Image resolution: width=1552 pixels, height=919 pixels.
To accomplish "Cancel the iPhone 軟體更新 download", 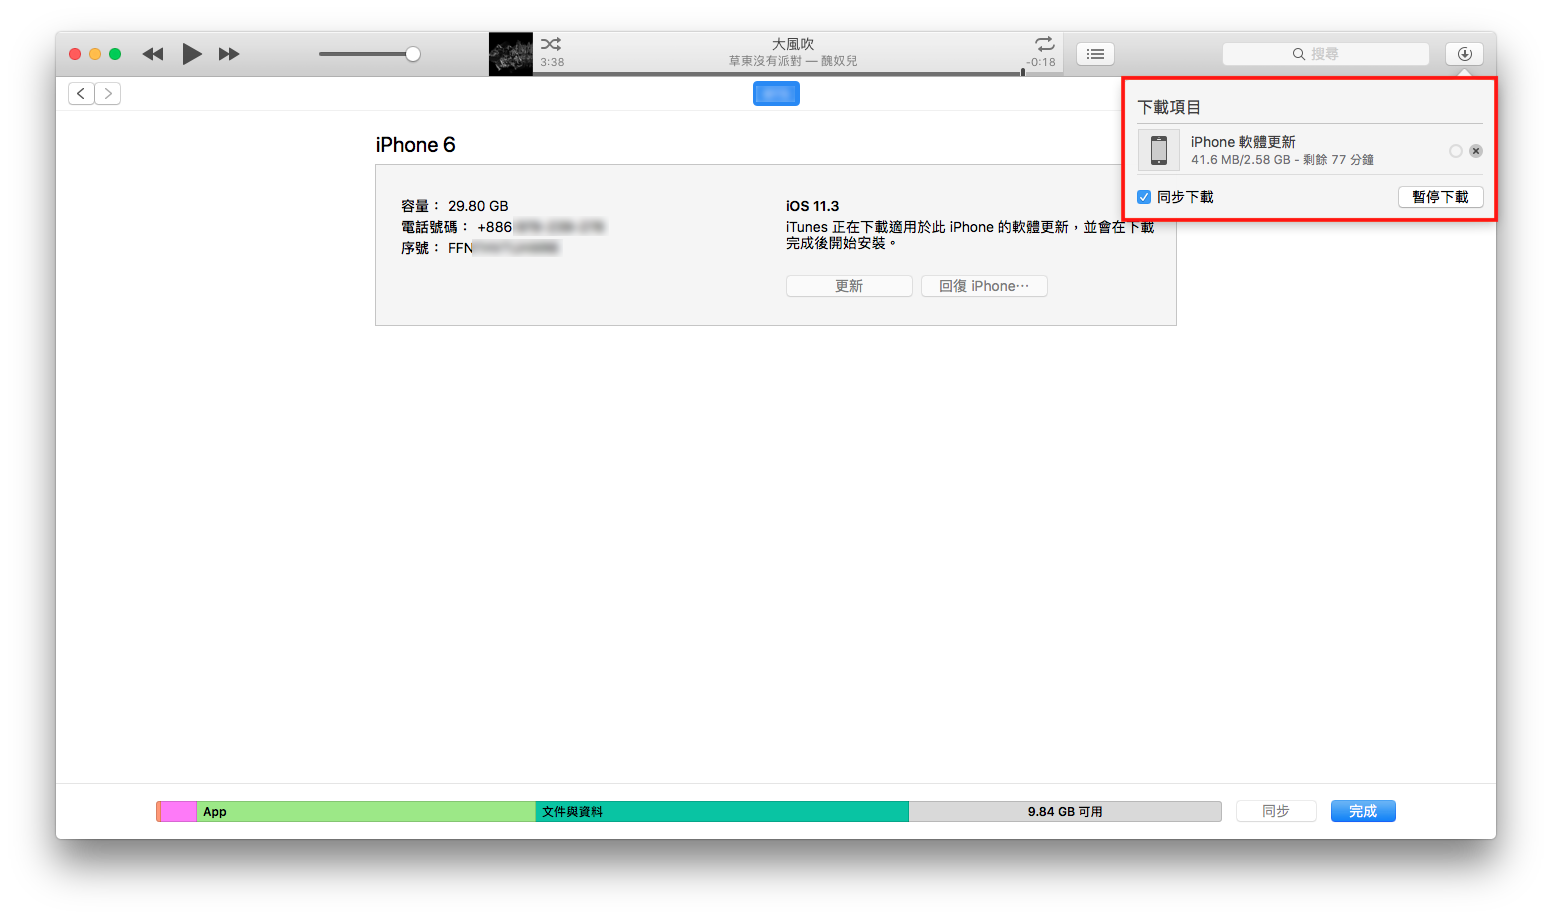I will point(1476,151).
